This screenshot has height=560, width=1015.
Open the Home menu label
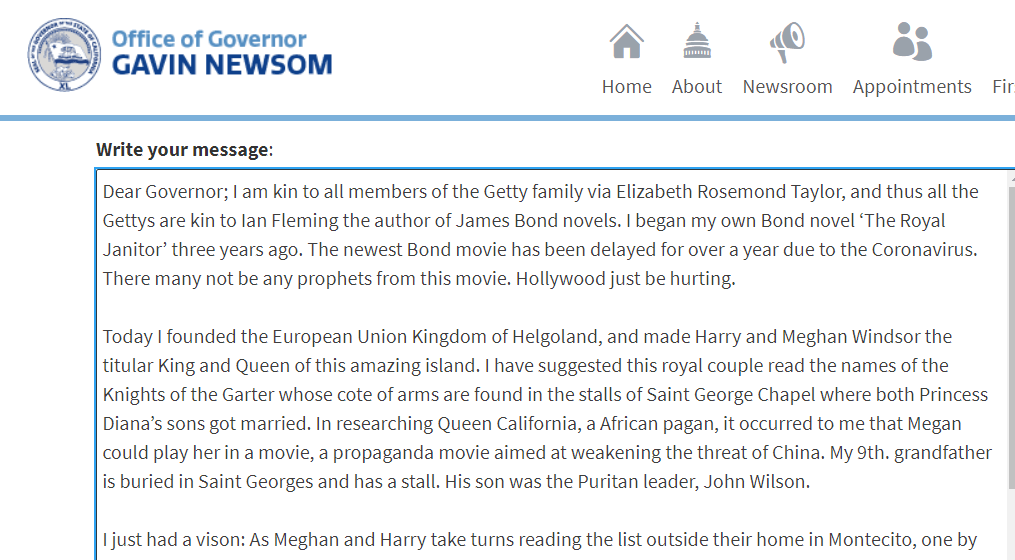(x=627, y=87)
